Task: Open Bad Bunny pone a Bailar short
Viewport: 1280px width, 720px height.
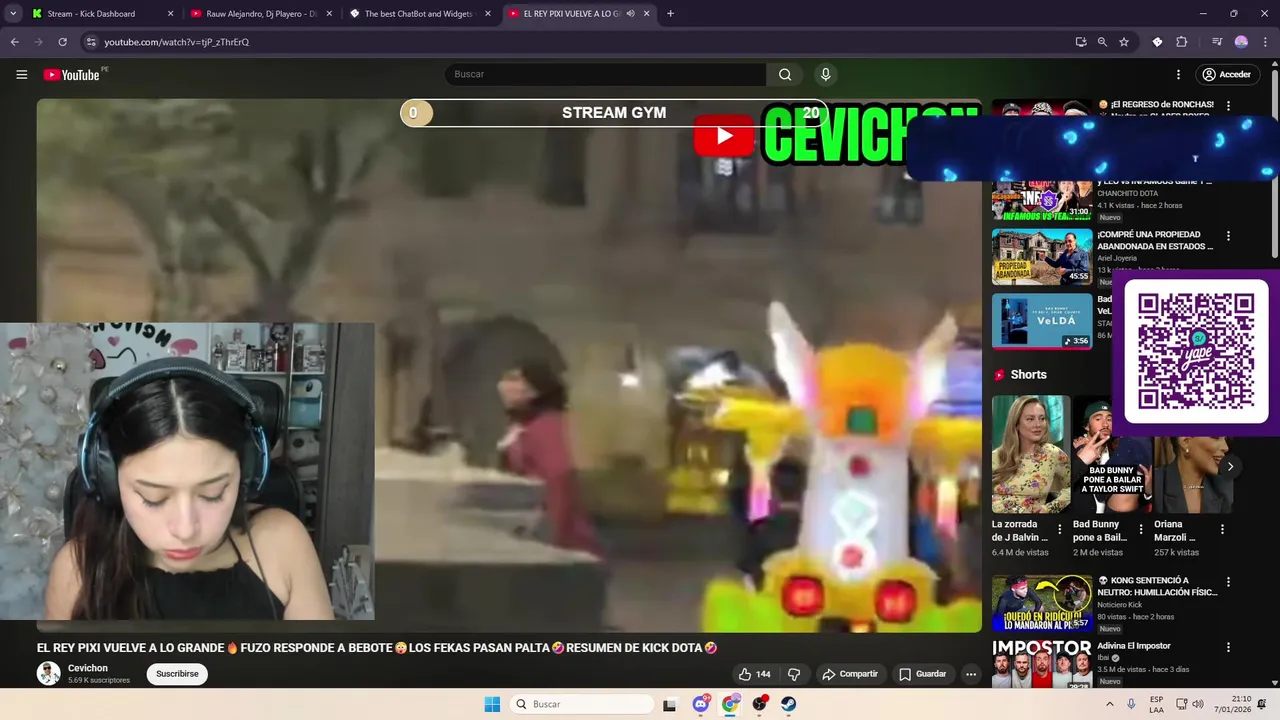Action: (1111, 454)
